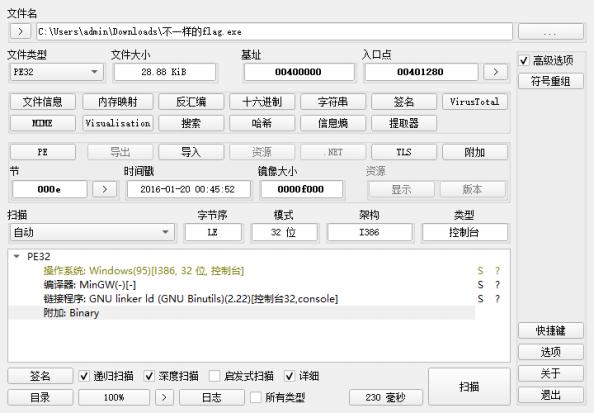Select the 编译器 MinGW result row
Screen dimensions: 594x413
click(x=241, y=285)
